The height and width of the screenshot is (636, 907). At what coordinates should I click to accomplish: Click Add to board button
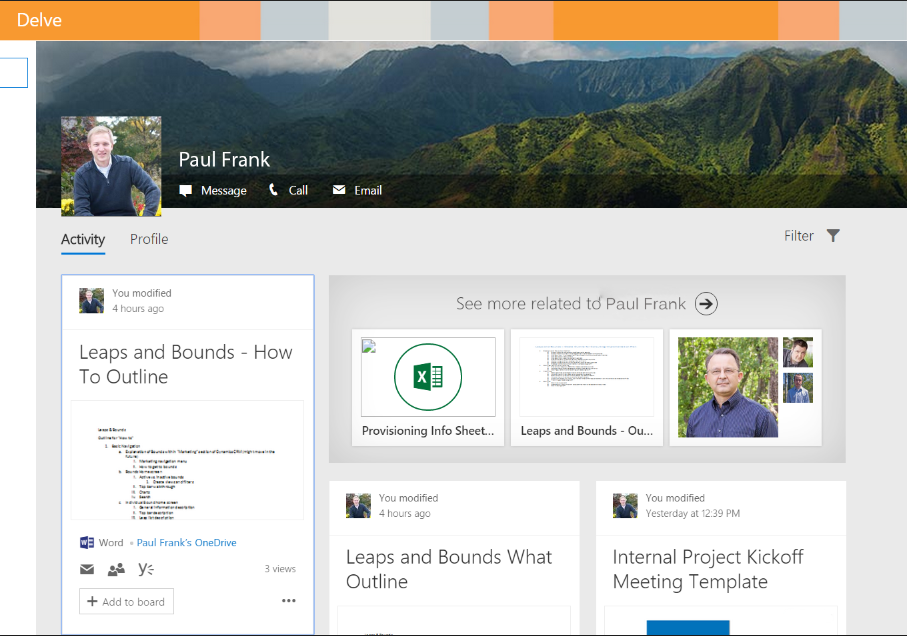[126, 601]
